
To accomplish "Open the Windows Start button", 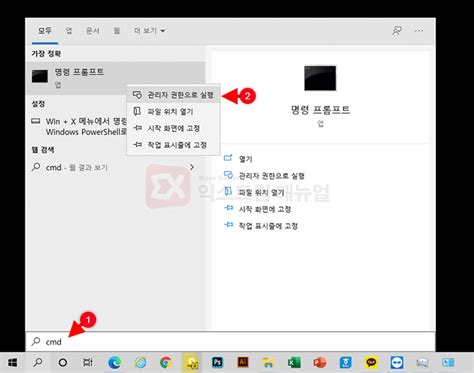I will tap(12, 362).
